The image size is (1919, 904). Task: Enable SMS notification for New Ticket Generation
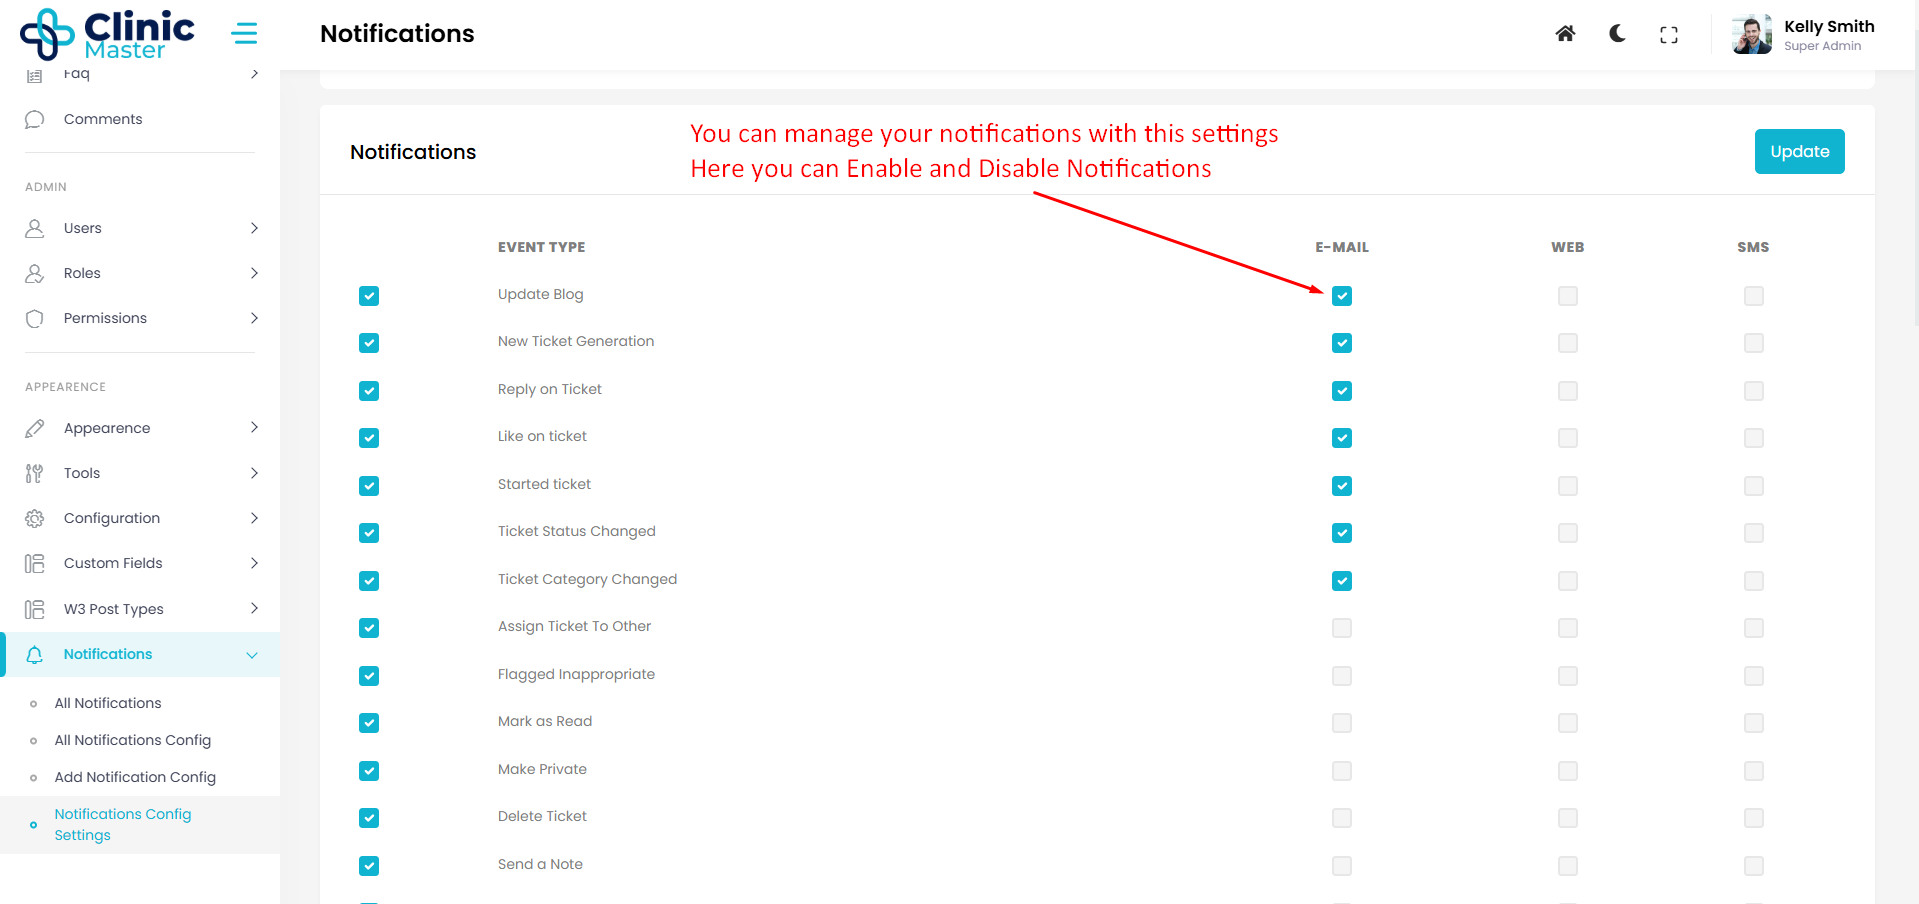[1753, 343]
